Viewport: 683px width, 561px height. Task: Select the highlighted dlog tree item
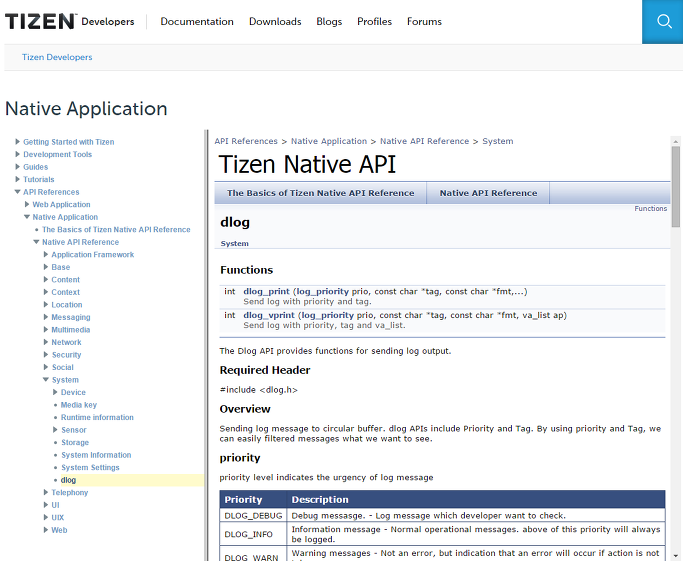(x=68, y=480)
